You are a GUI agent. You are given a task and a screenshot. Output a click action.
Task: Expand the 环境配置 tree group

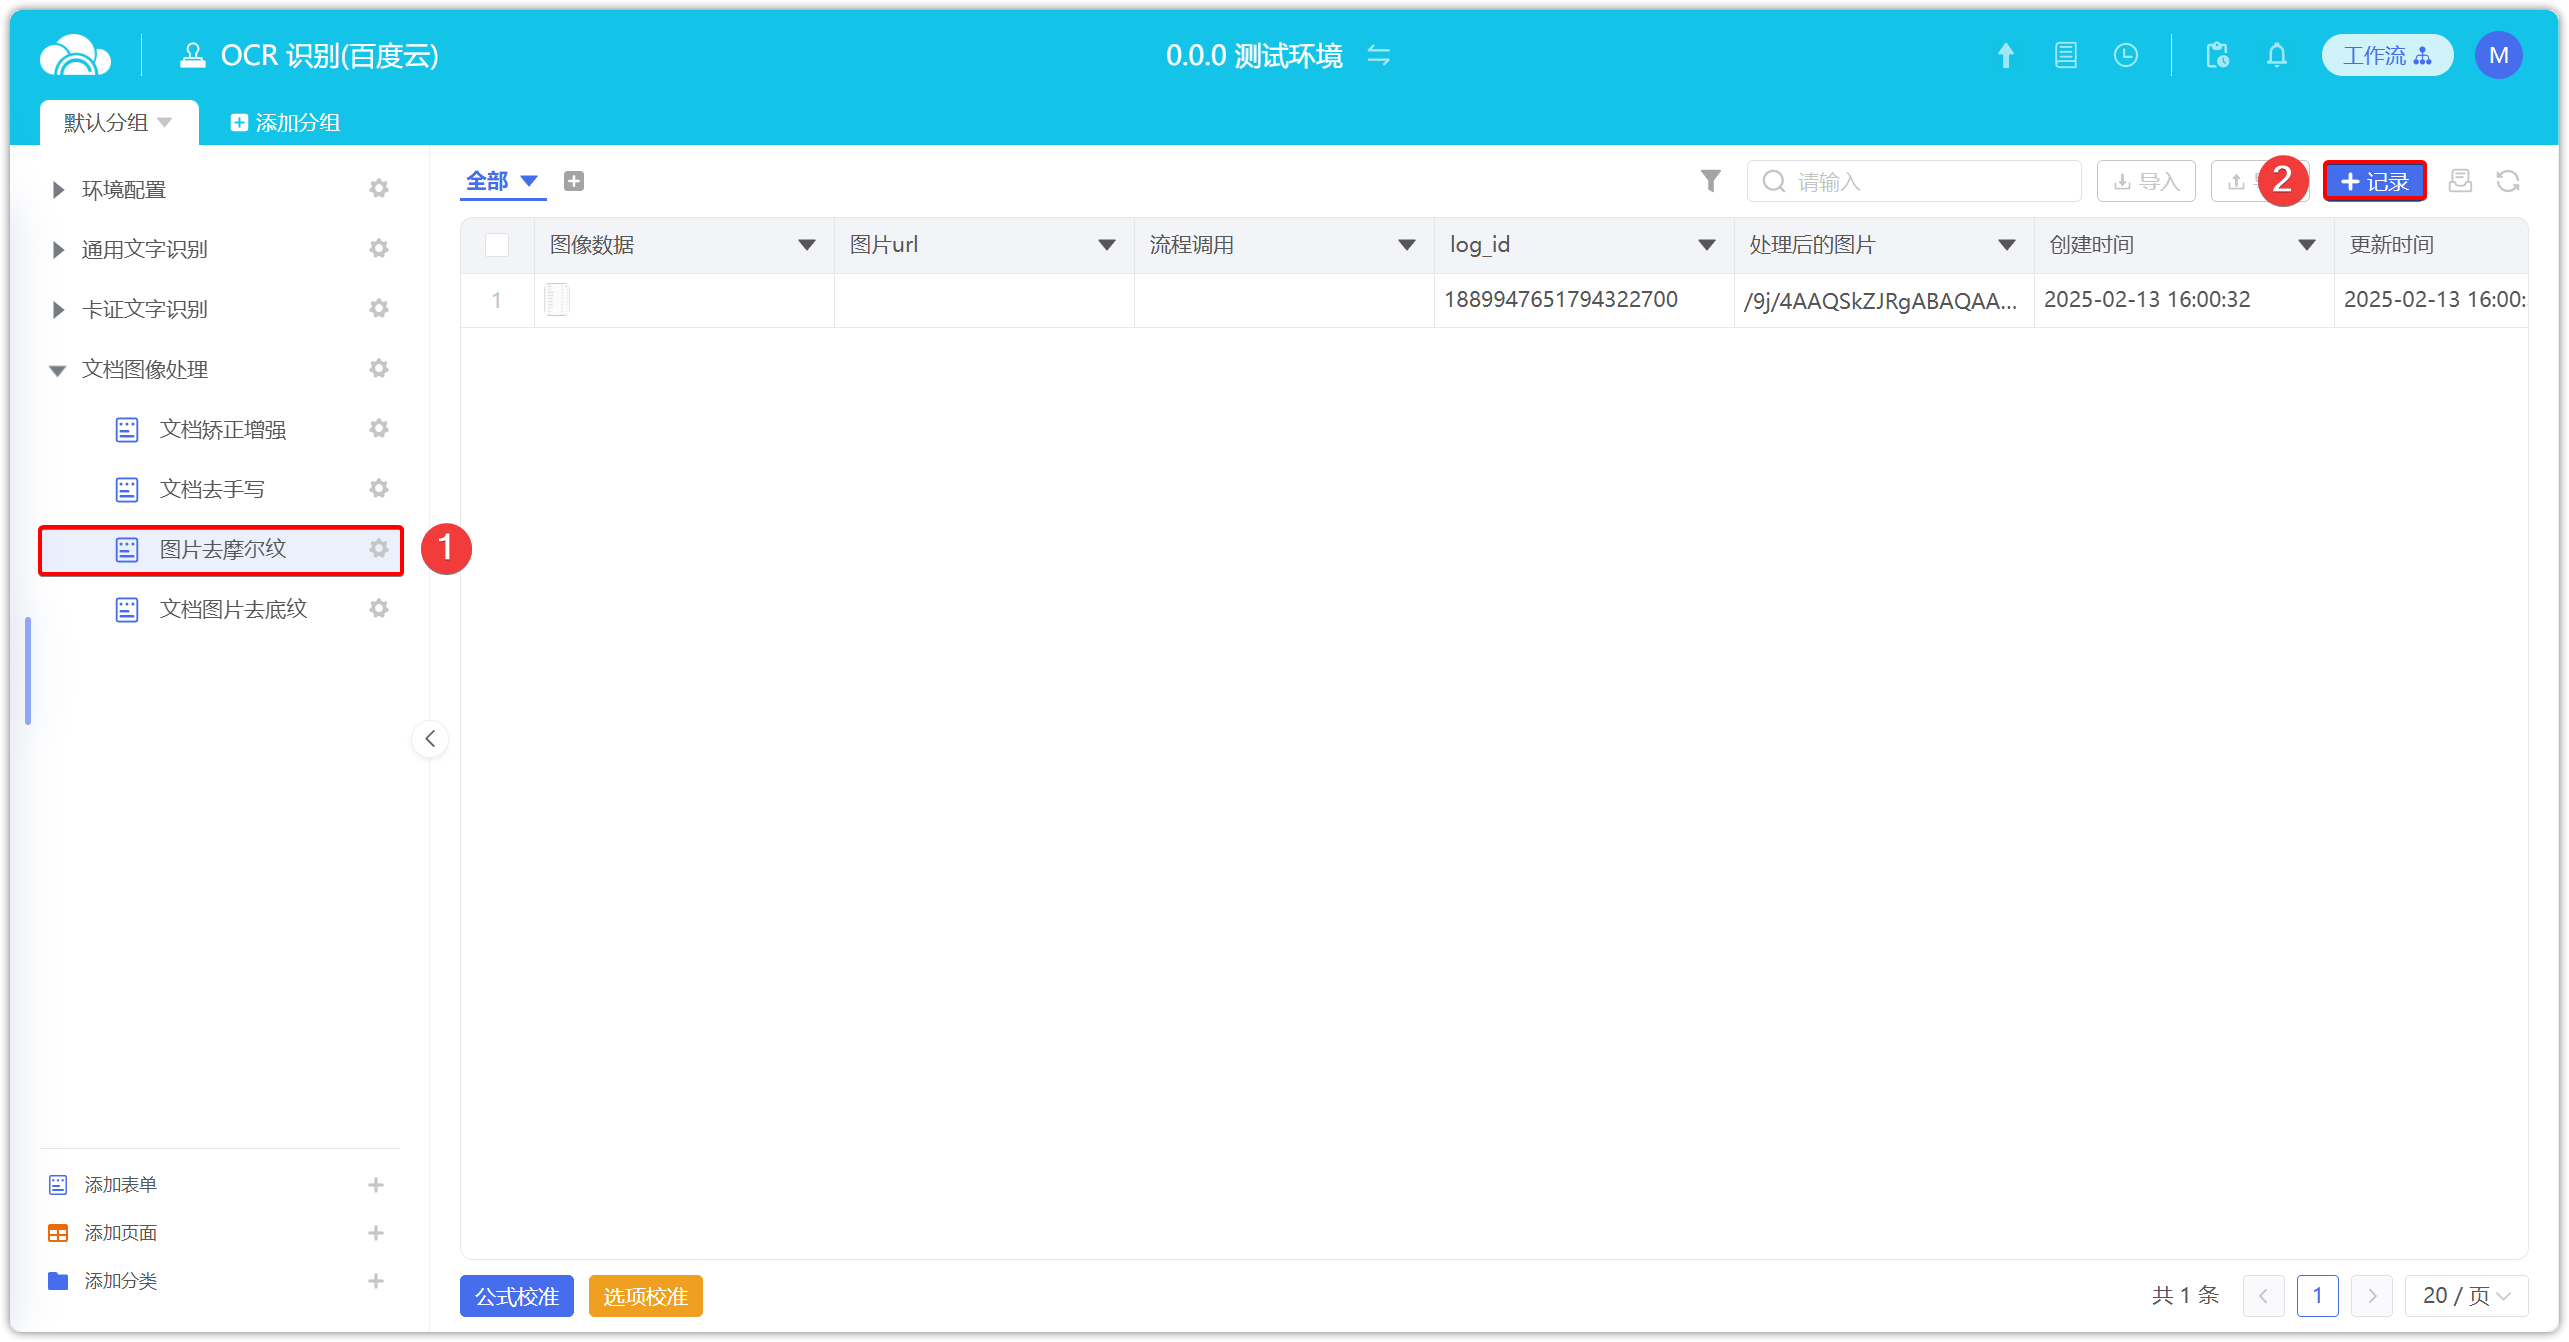58,190
